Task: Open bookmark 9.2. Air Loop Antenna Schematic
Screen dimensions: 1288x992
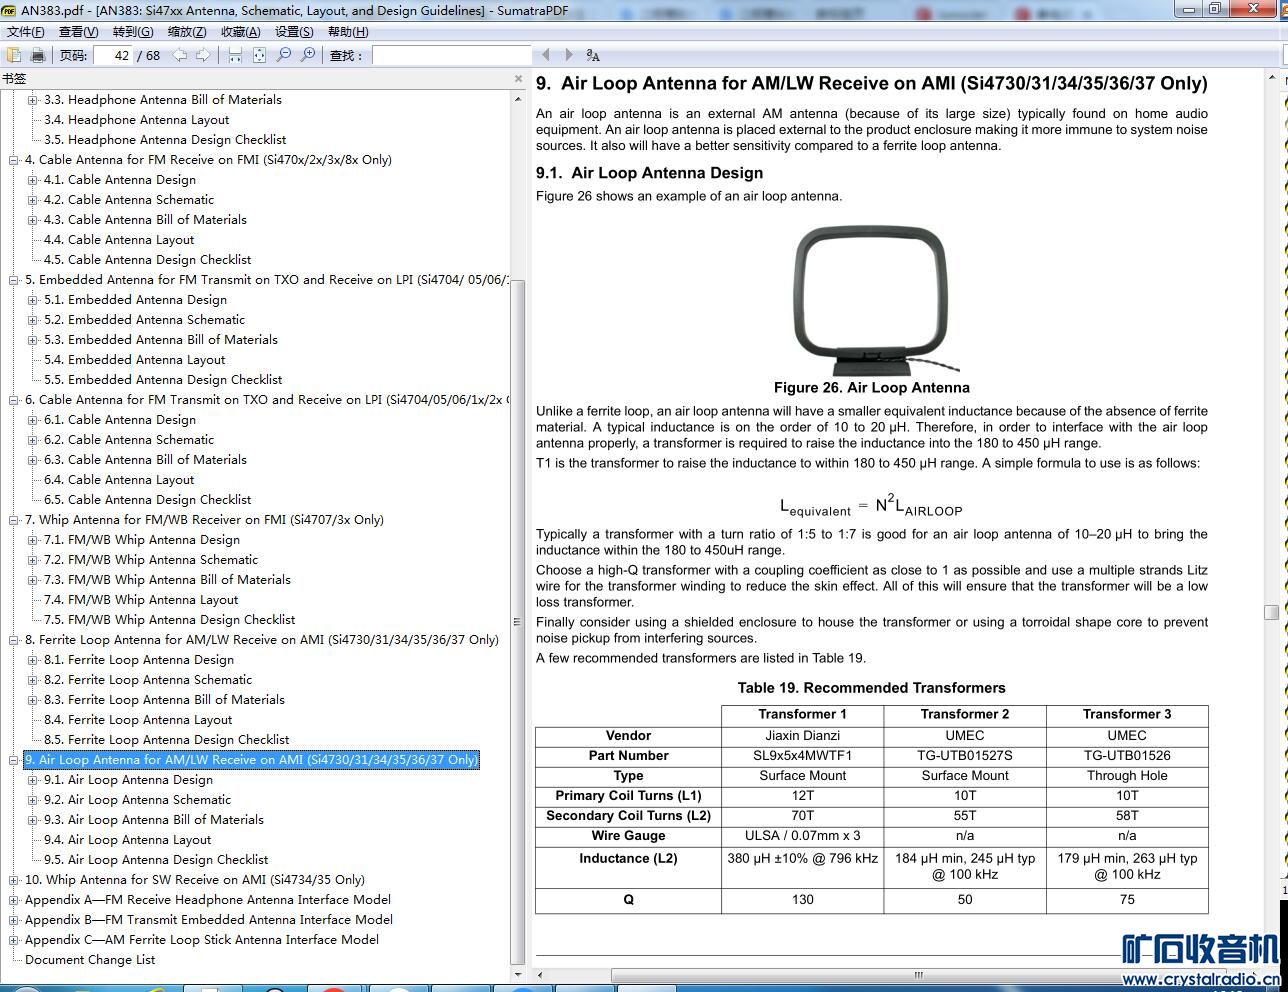Action: point(149,800)
